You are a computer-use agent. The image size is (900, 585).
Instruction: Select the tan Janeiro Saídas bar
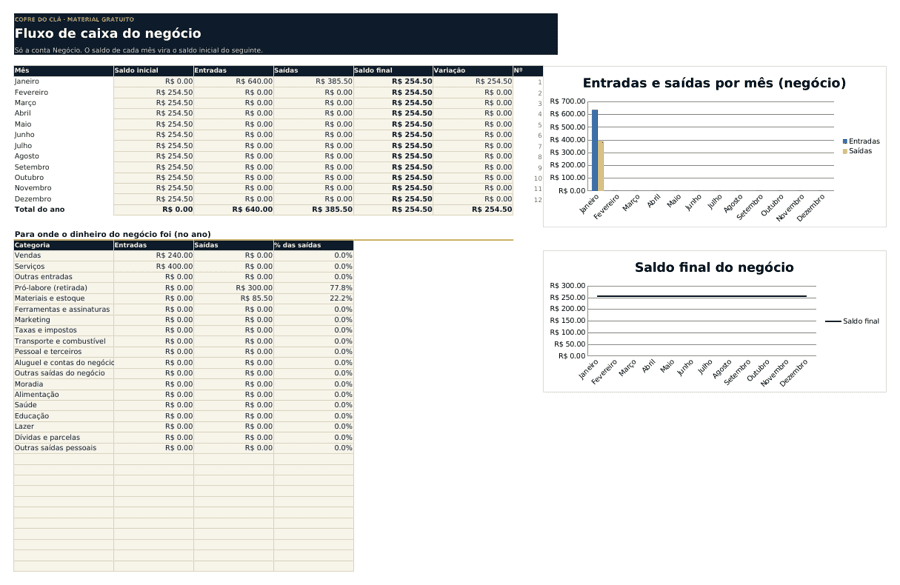[601, 166]
